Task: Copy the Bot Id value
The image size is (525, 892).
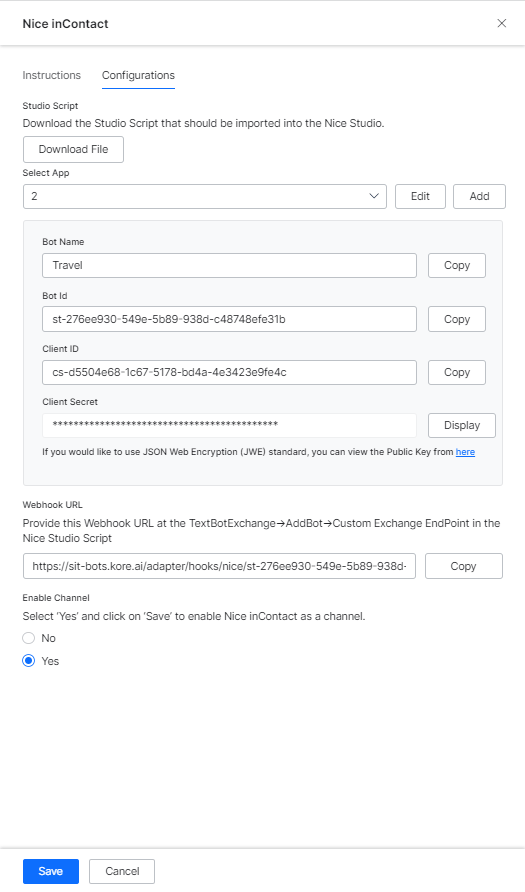Action: click(457, 319)
